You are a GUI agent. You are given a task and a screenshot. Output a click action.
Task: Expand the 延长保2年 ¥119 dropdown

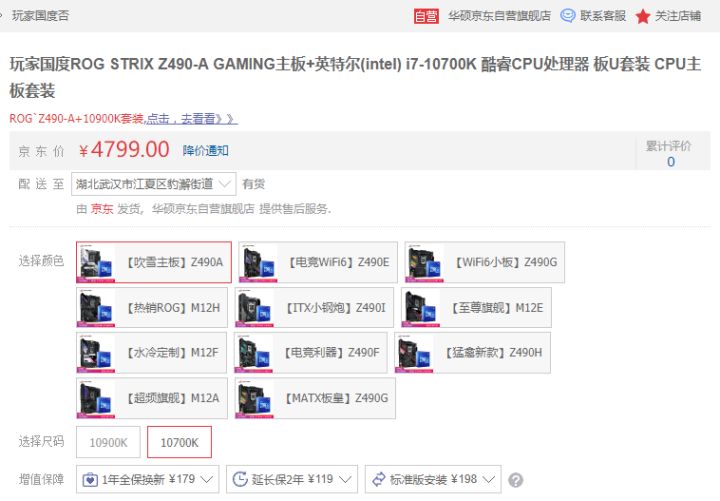292,479
